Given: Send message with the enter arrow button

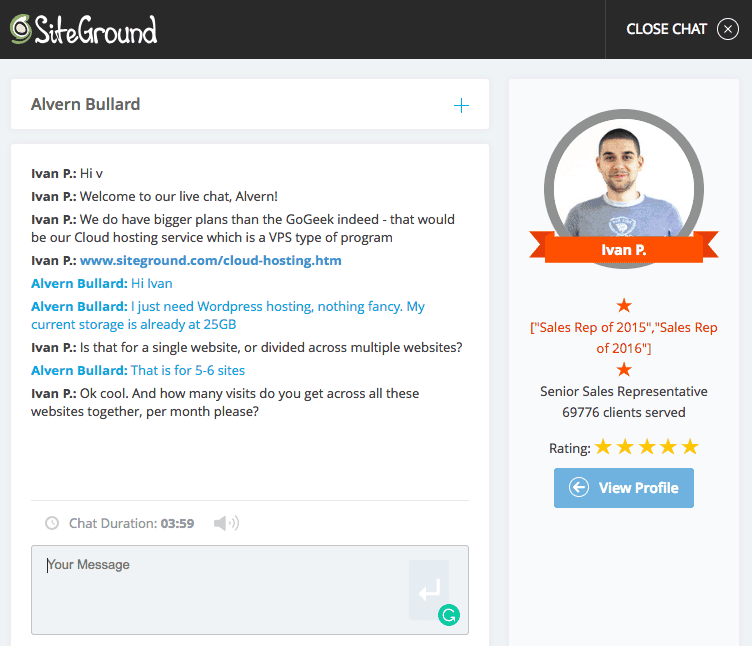Looking at the screenshot, I should click(x=429, y=589).
